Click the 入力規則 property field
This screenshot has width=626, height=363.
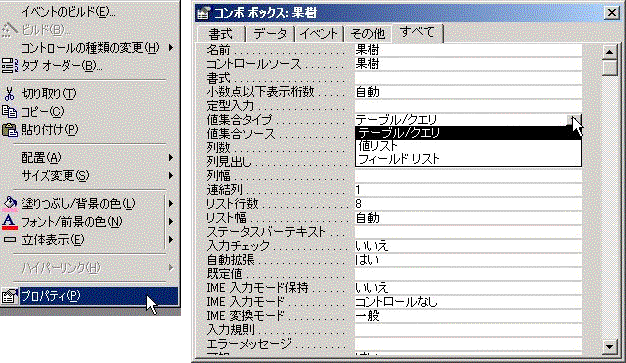point(468,329)
